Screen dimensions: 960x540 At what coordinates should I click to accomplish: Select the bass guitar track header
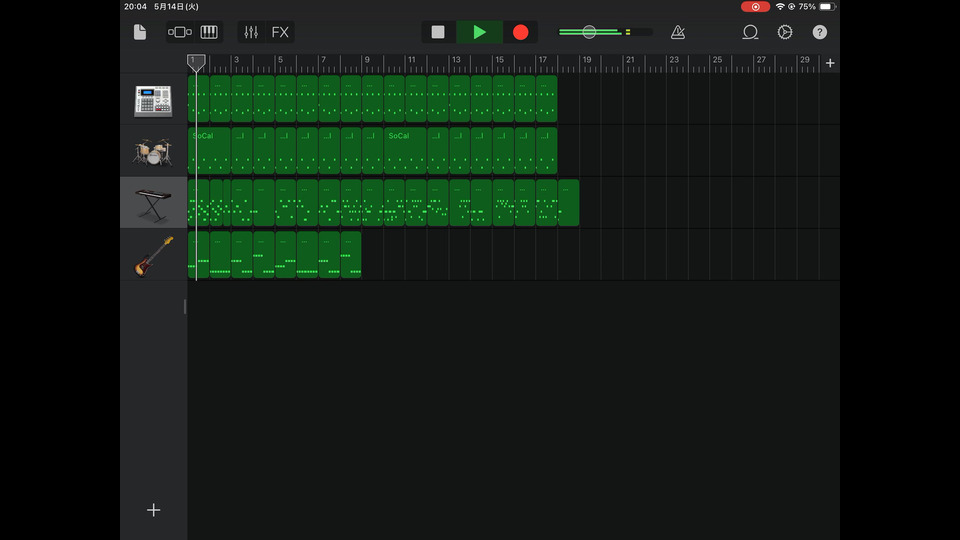point(153,256)
